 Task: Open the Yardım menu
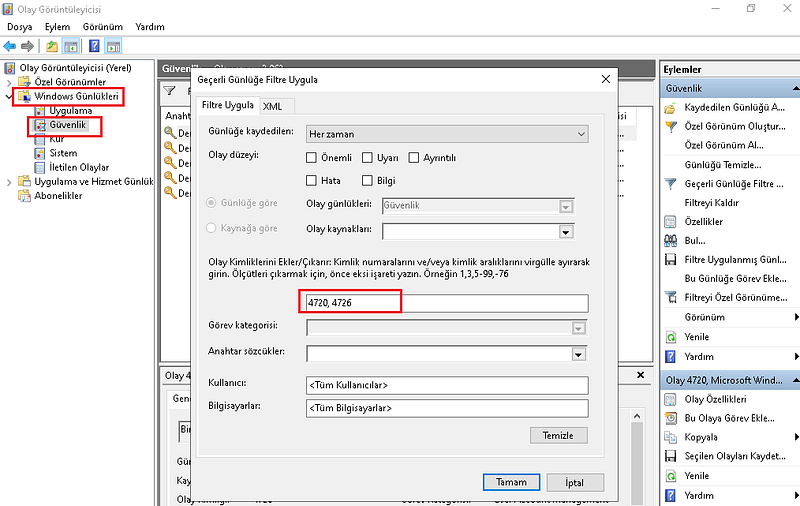149,27
